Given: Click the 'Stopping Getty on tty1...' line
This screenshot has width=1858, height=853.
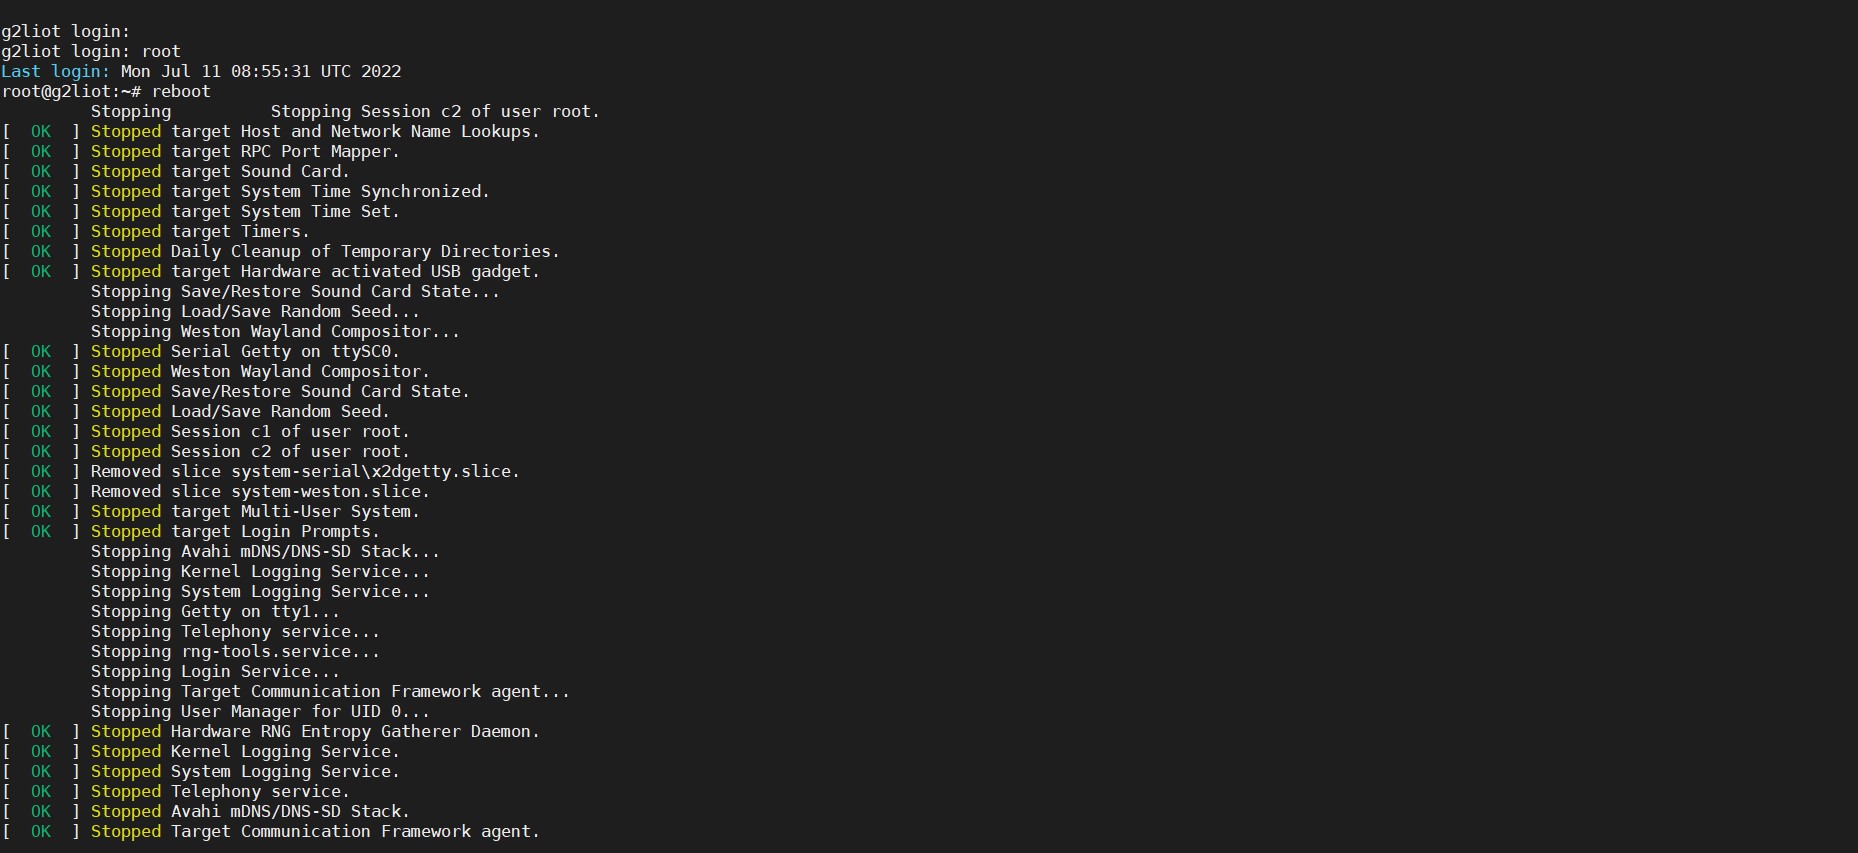Looking at the screenshot, I should [215, 611].
